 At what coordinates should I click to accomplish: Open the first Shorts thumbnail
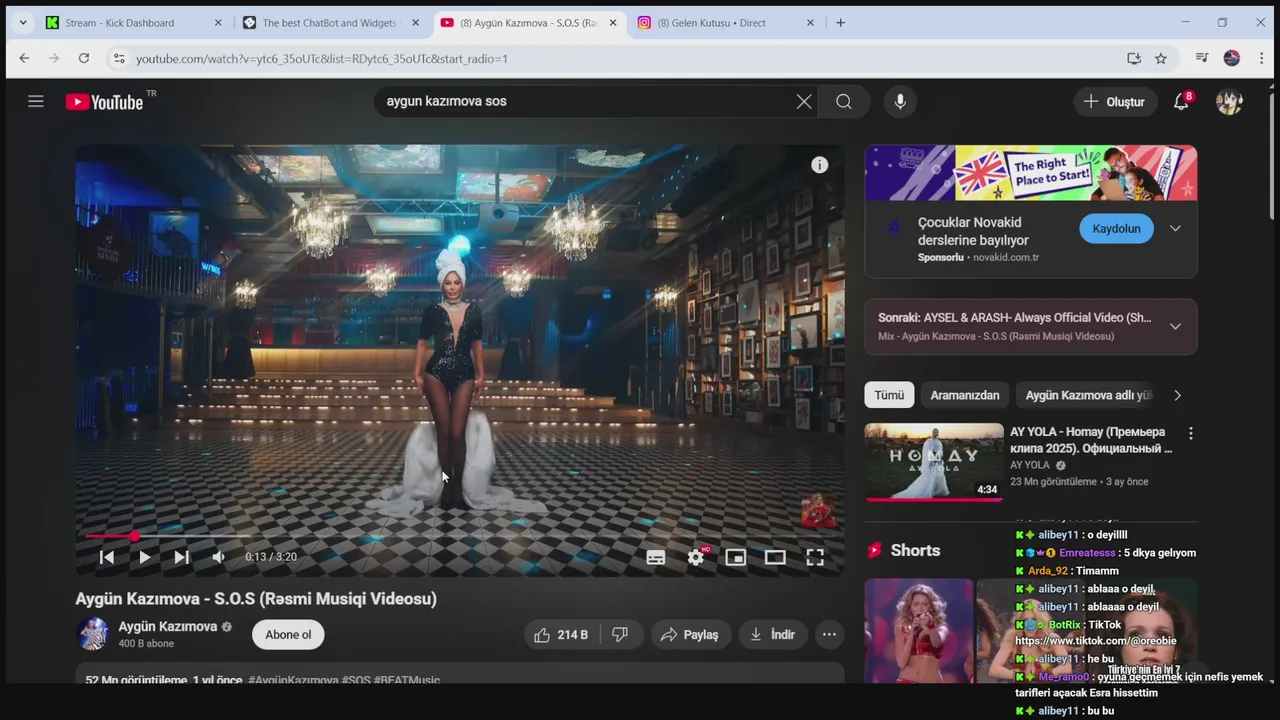919,630
